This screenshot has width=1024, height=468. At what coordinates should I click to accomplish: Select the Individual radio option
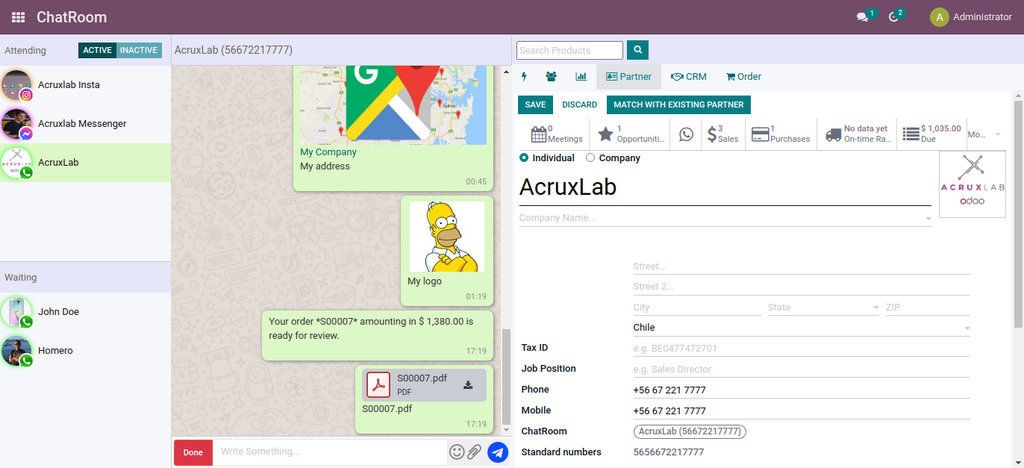point(524,158)
